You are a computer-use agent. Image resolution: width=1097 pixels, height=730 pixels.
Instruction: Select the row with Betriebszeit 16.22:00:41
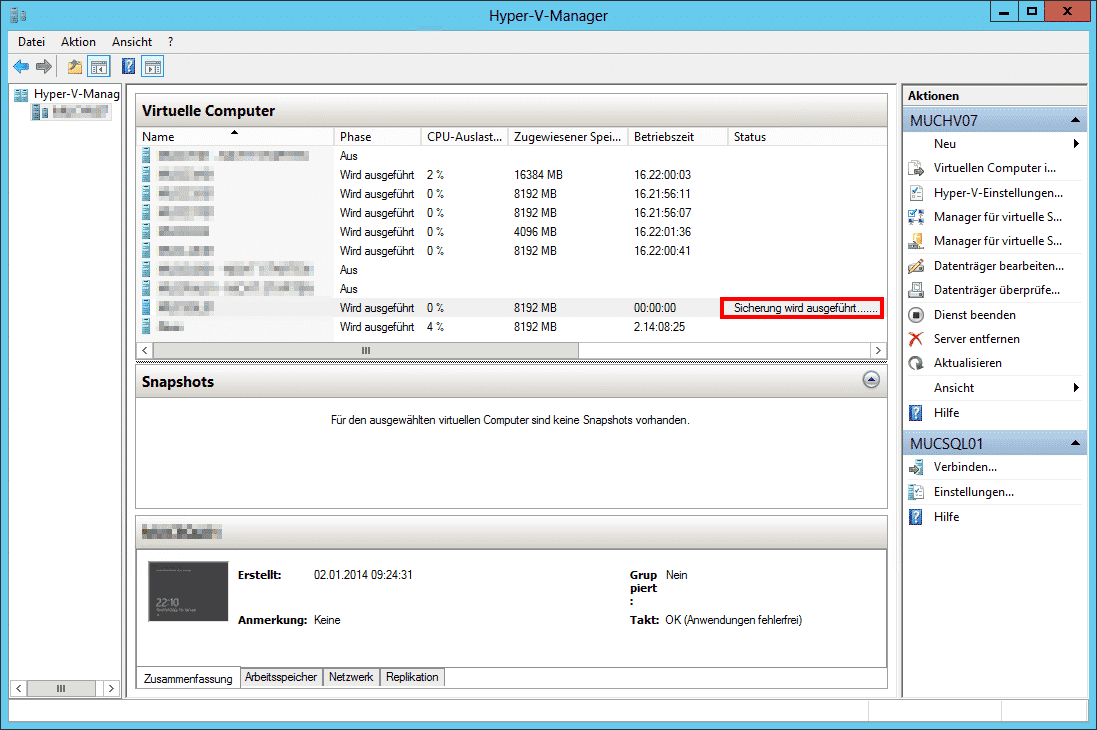coord(511,251)
